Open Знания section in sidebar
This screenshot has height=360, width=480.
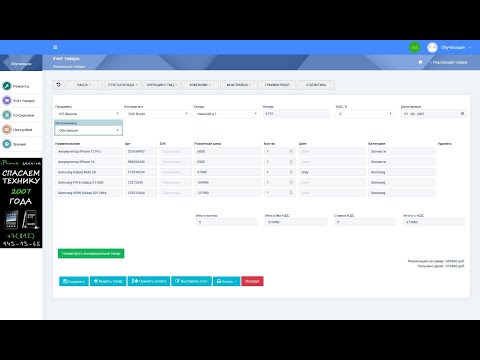[21, 144]
